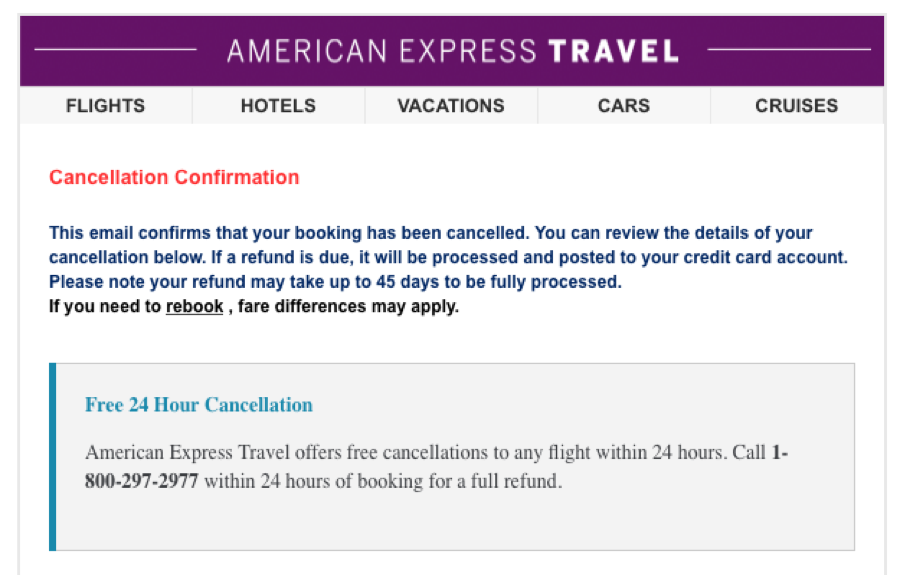Image resolution: width=899 pixels, height=575 pixels.
Task: Click the 1-800-297-2977 phone number
Action: point(142,482)
